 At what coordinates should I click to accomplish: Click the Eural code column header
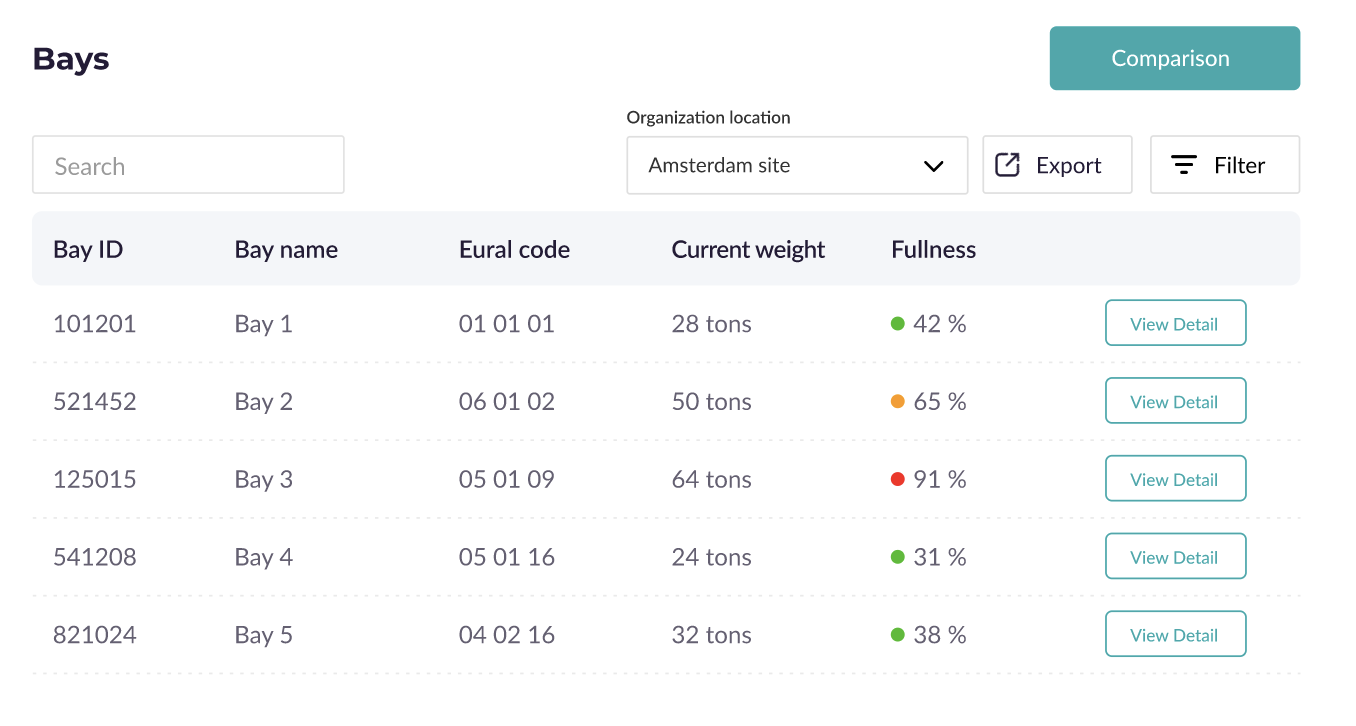click(x=514, y=249)
